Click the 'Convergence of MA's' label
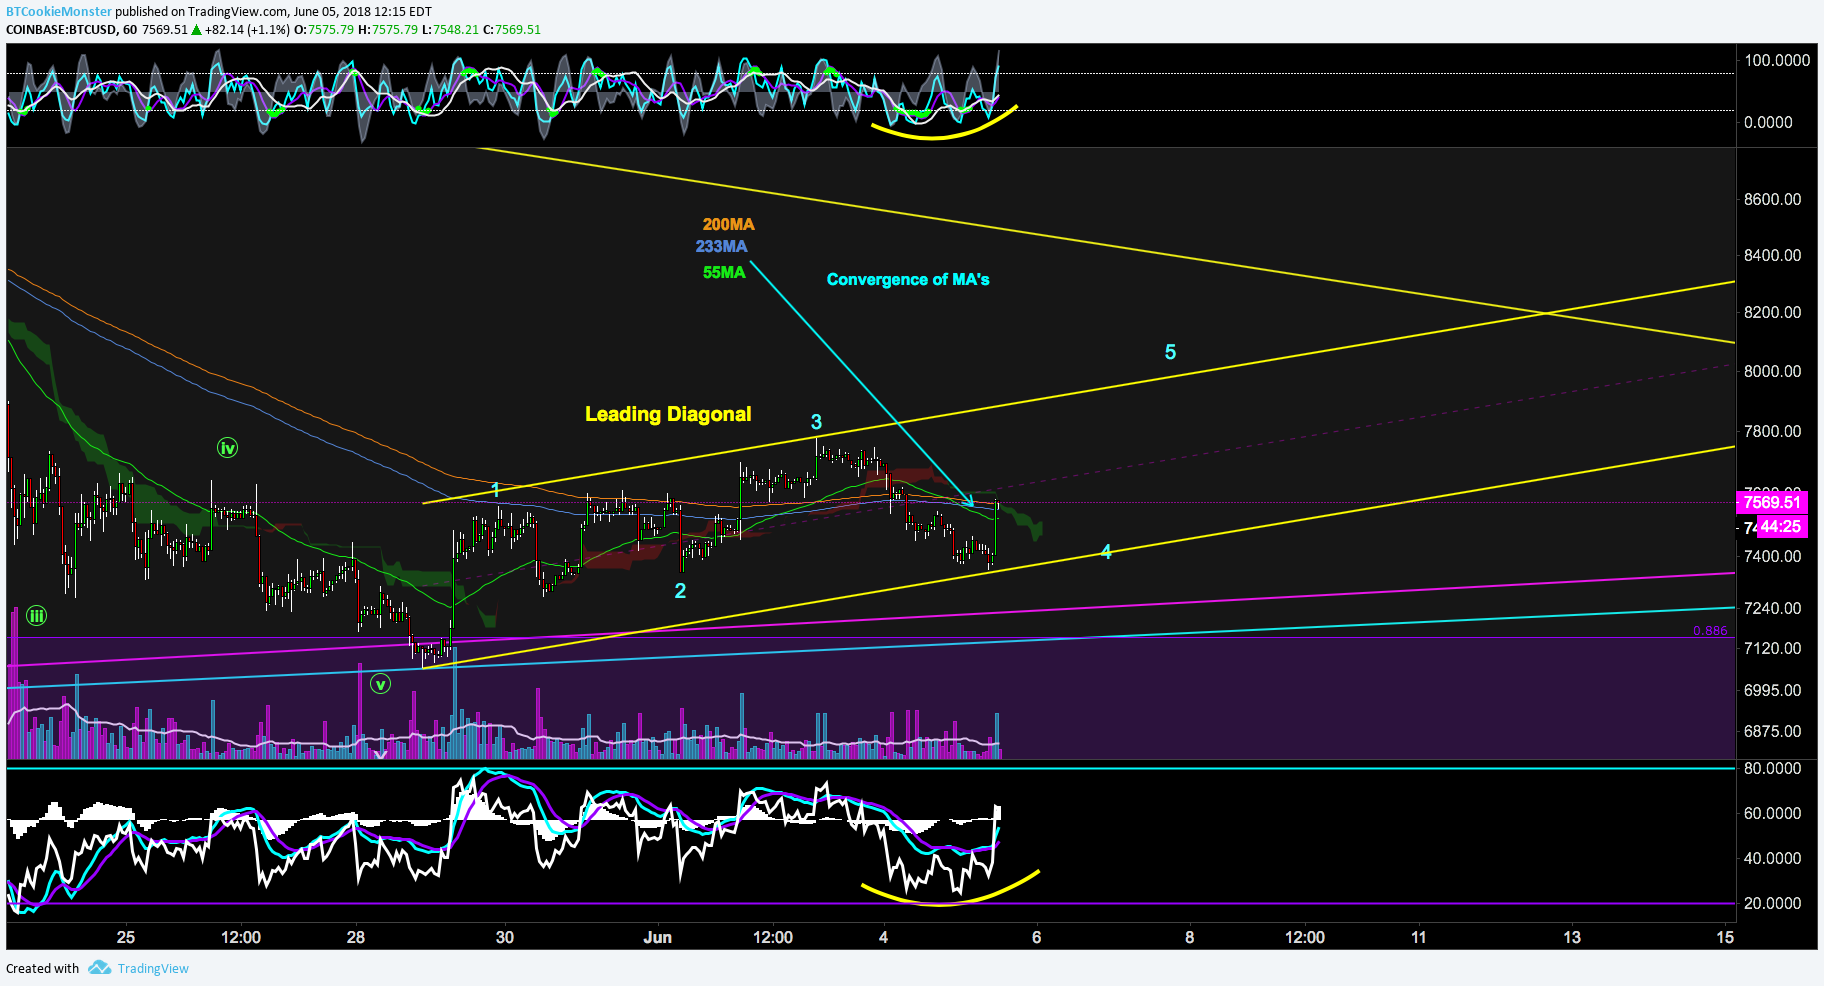 908,279
